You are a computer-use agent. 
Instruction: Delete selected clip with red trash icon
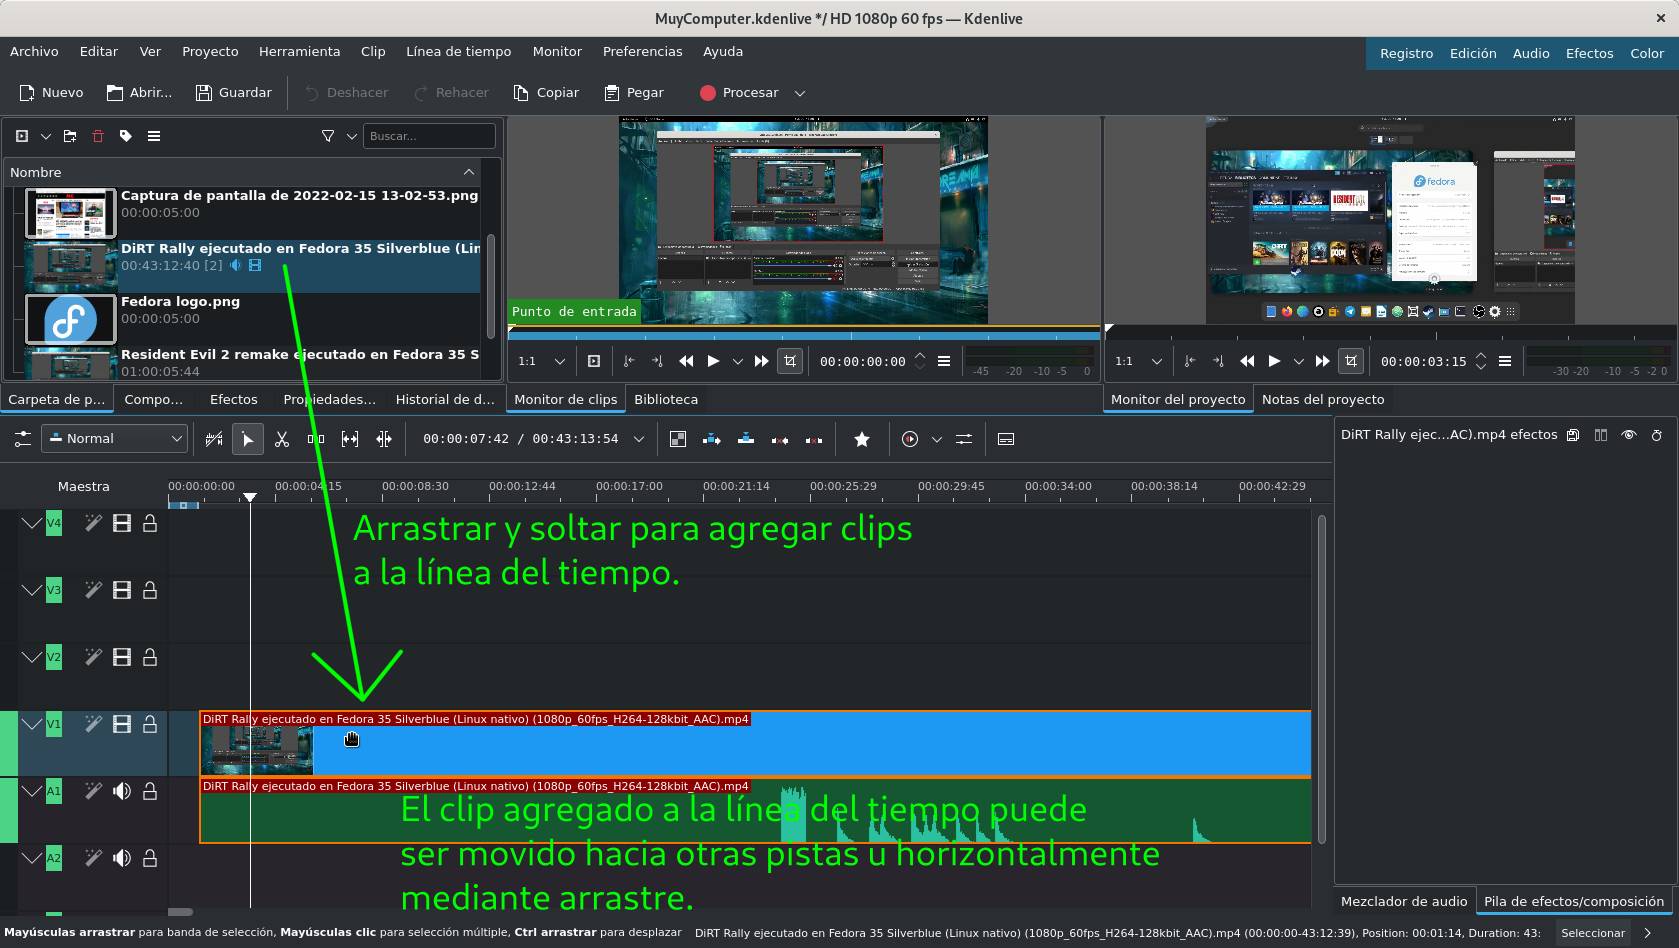click(x=98, y=136)
